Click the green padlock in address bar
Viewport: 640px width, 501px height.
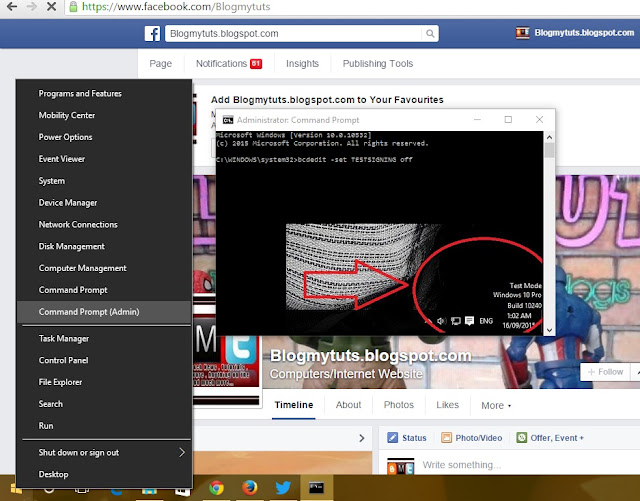[73, 7]
